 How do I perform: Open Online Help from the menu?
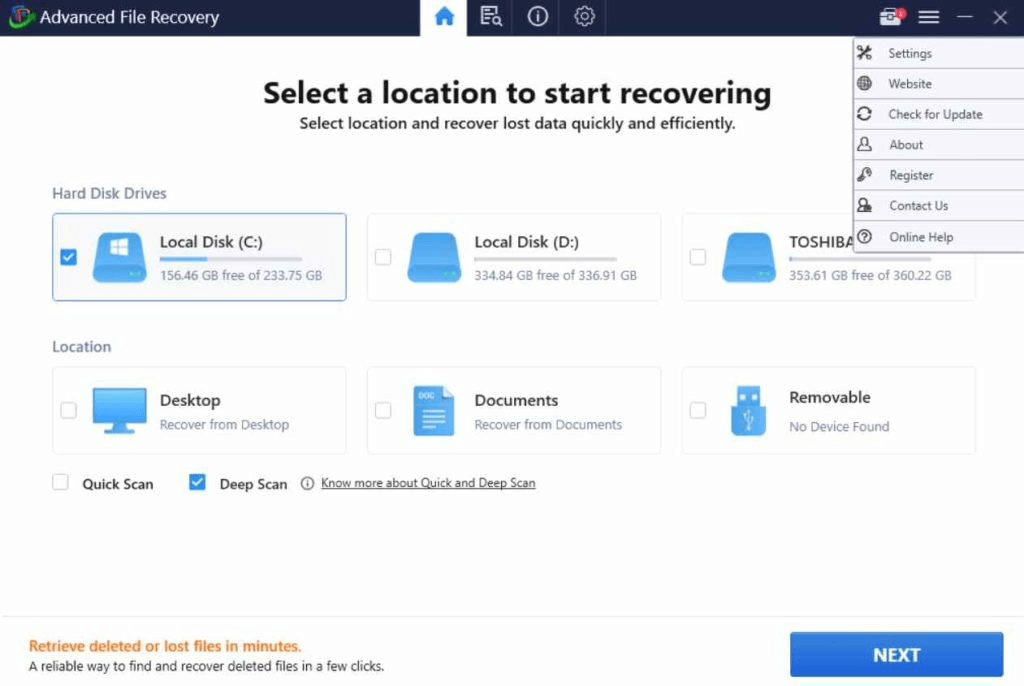(x=938, y=237)
